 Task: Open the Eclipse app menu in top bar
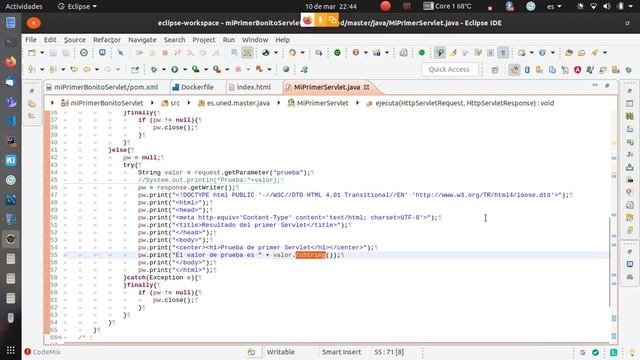[x=77, y=7]
